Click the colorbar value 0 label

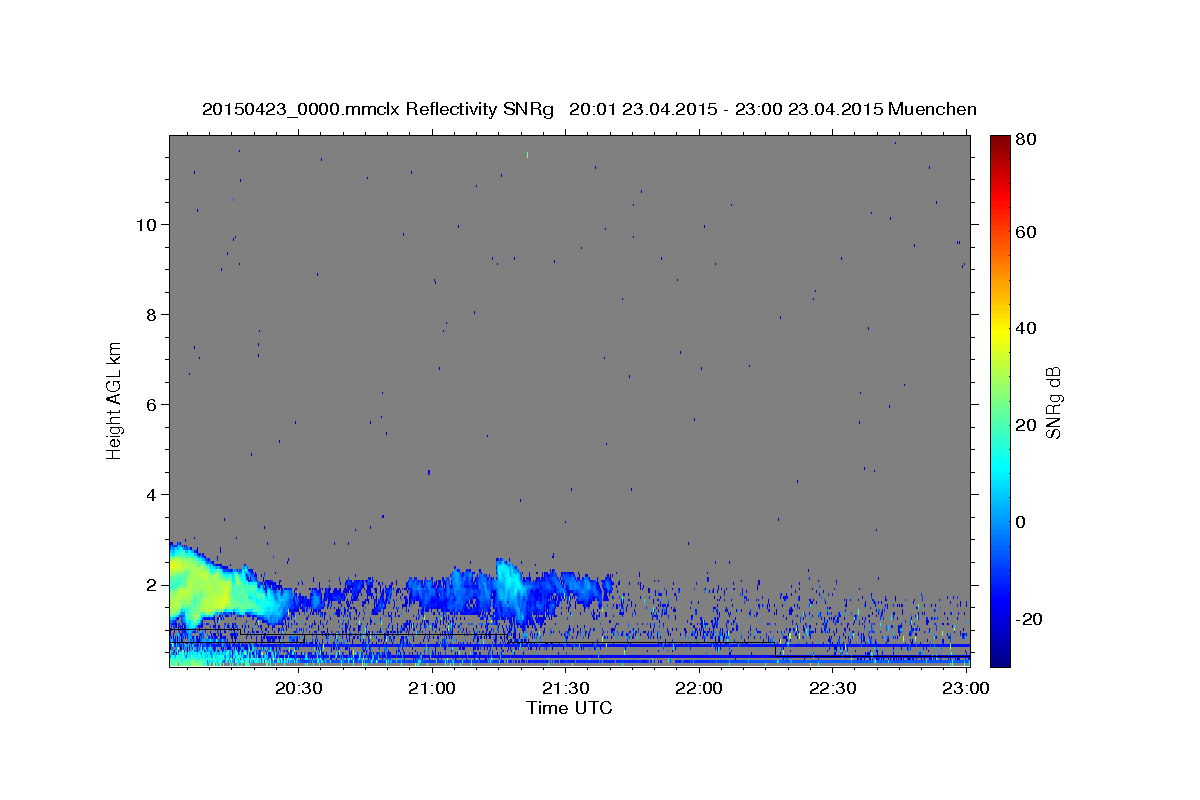coord(1022,522)
